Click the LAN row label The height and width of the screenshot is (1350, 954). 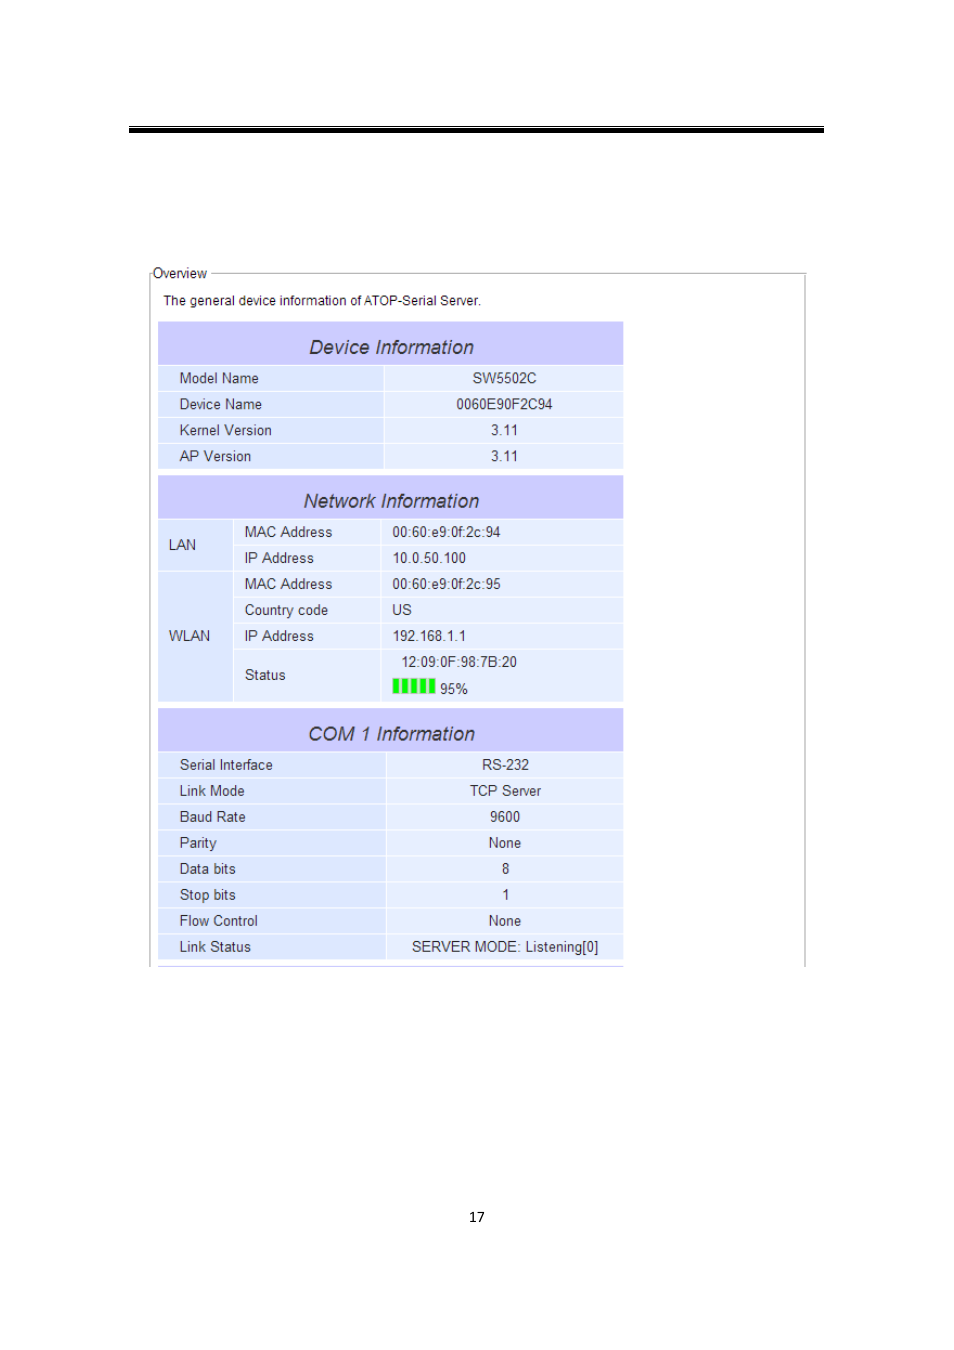[x=182, y=545]
